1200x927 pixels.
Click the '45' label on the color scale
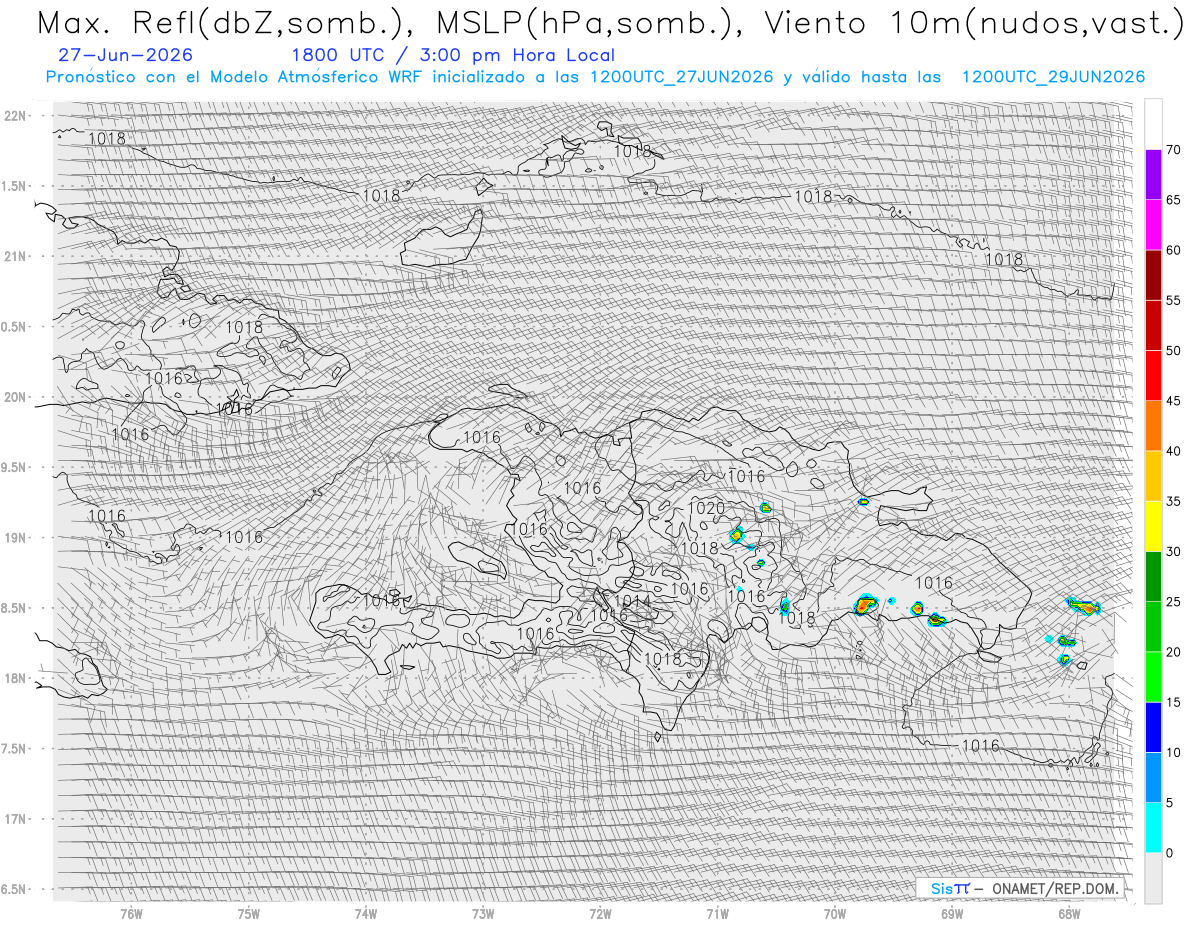(1174, 401)
